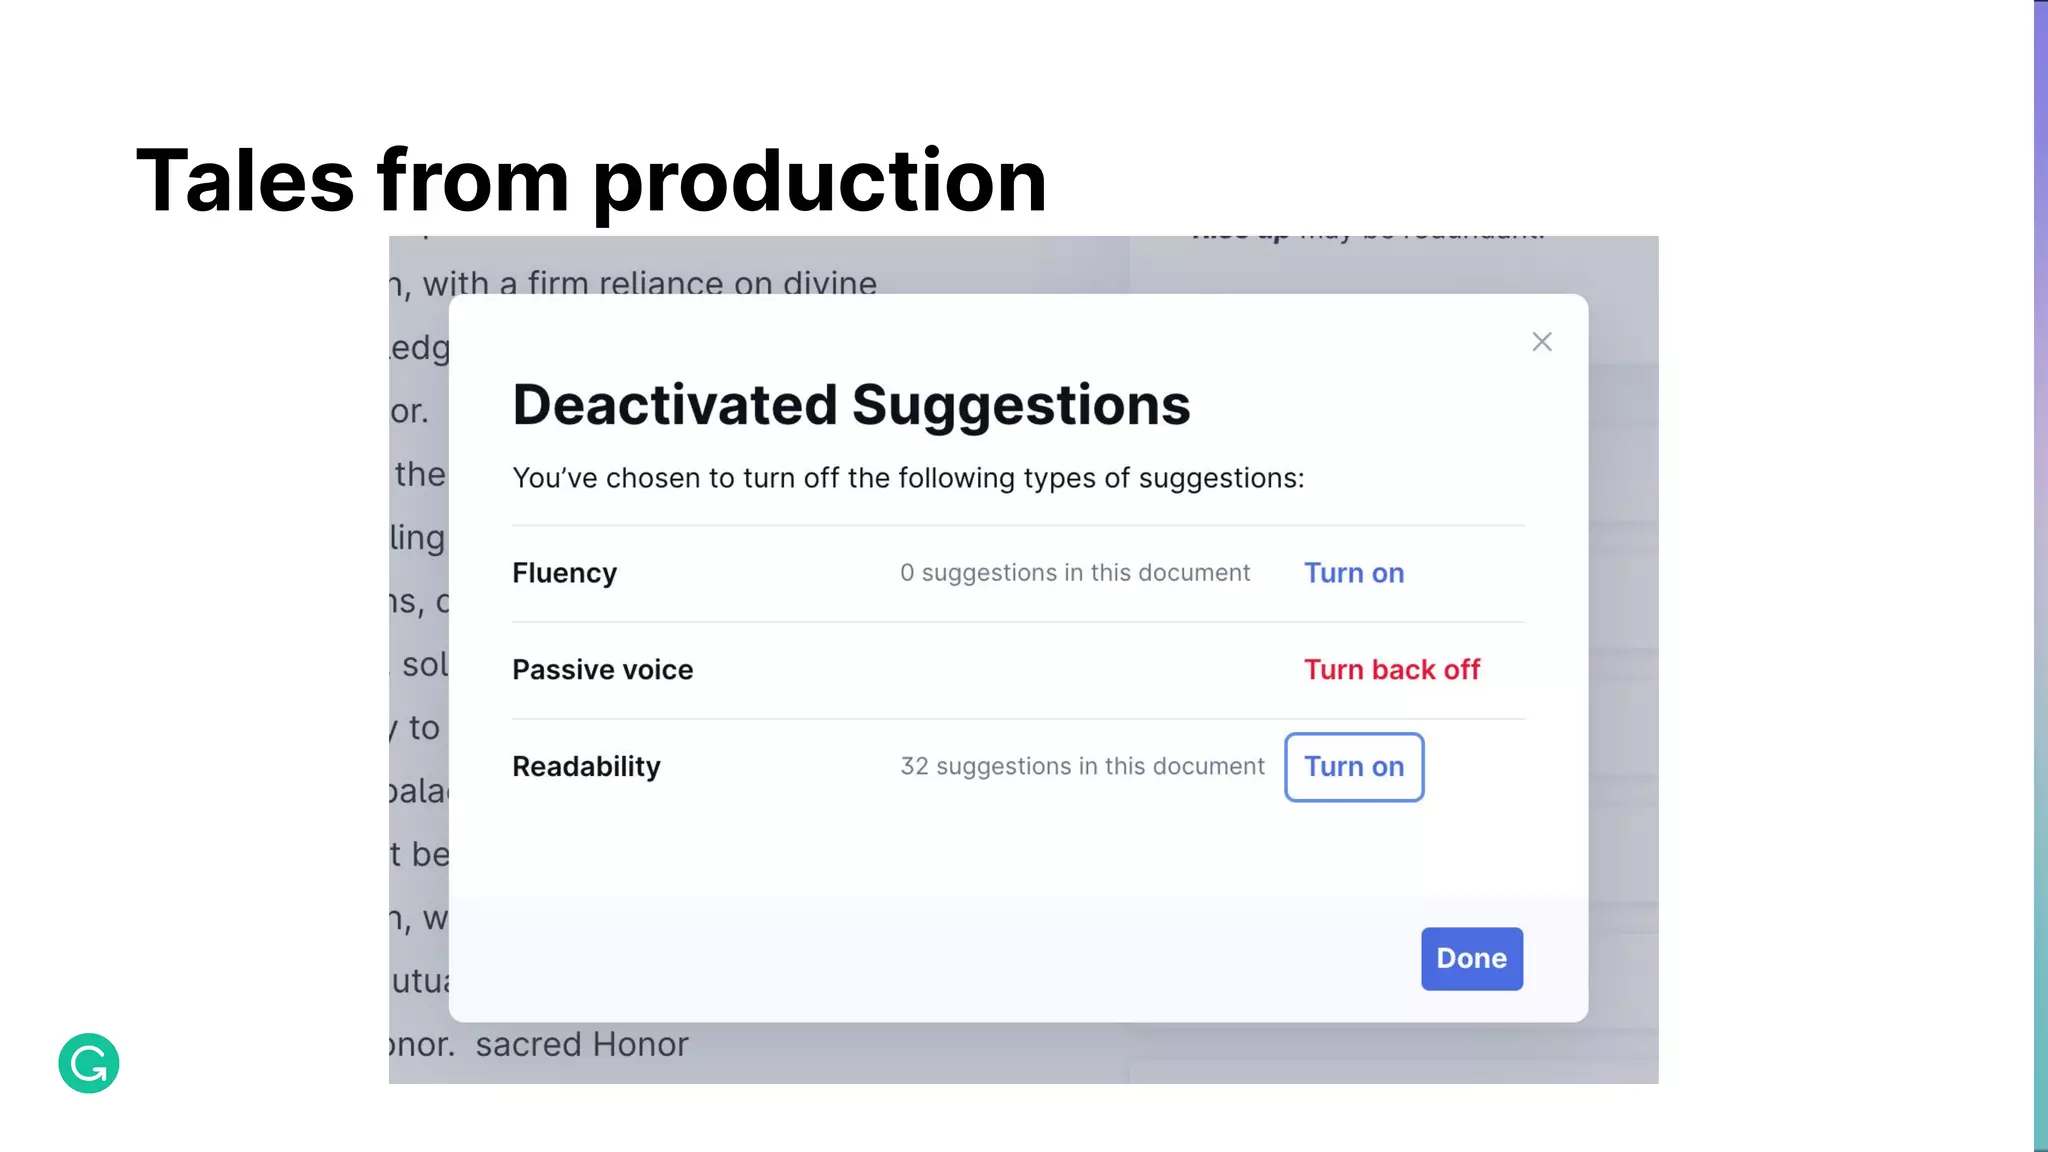
Task: Click the blurred suggestions panel behind the dialog
Action: [1622, 600]
